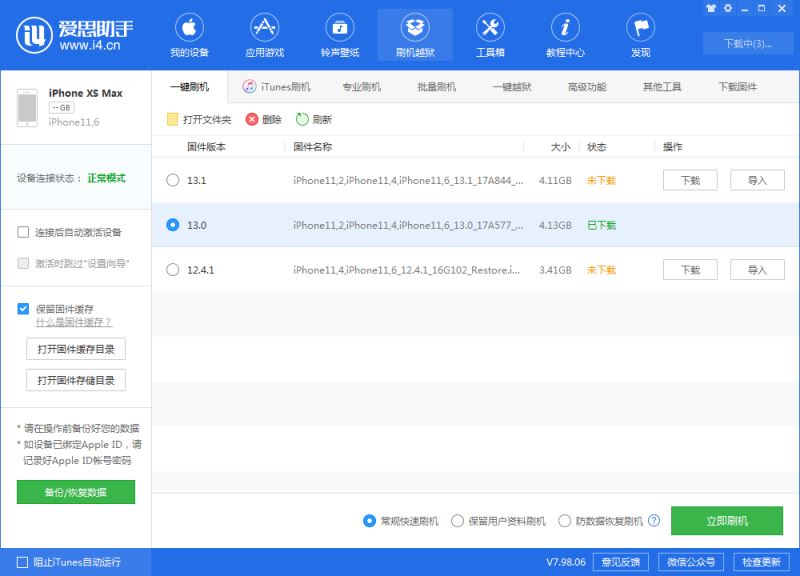Click the skin shirt icon in the title bar
The width and height of the screenshot is (800, 576).
tap(711, 8)
